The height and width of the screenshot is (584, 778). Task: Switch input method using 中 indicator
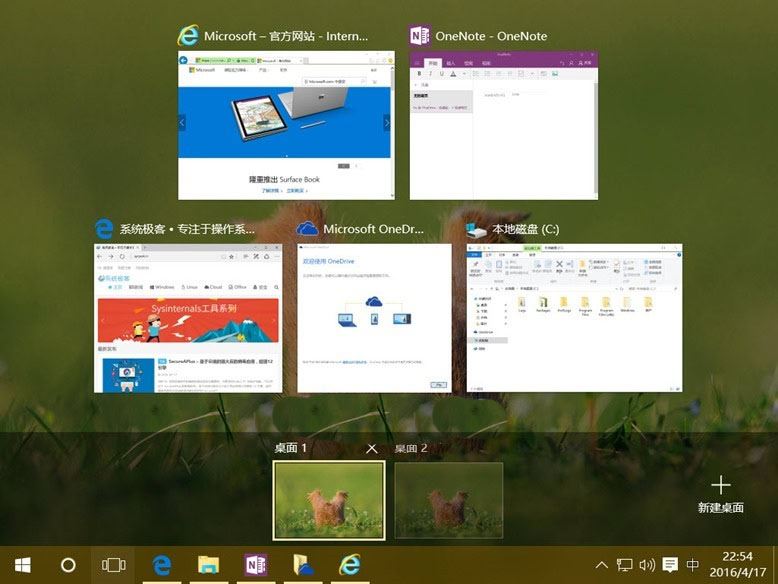click(693, 565)
